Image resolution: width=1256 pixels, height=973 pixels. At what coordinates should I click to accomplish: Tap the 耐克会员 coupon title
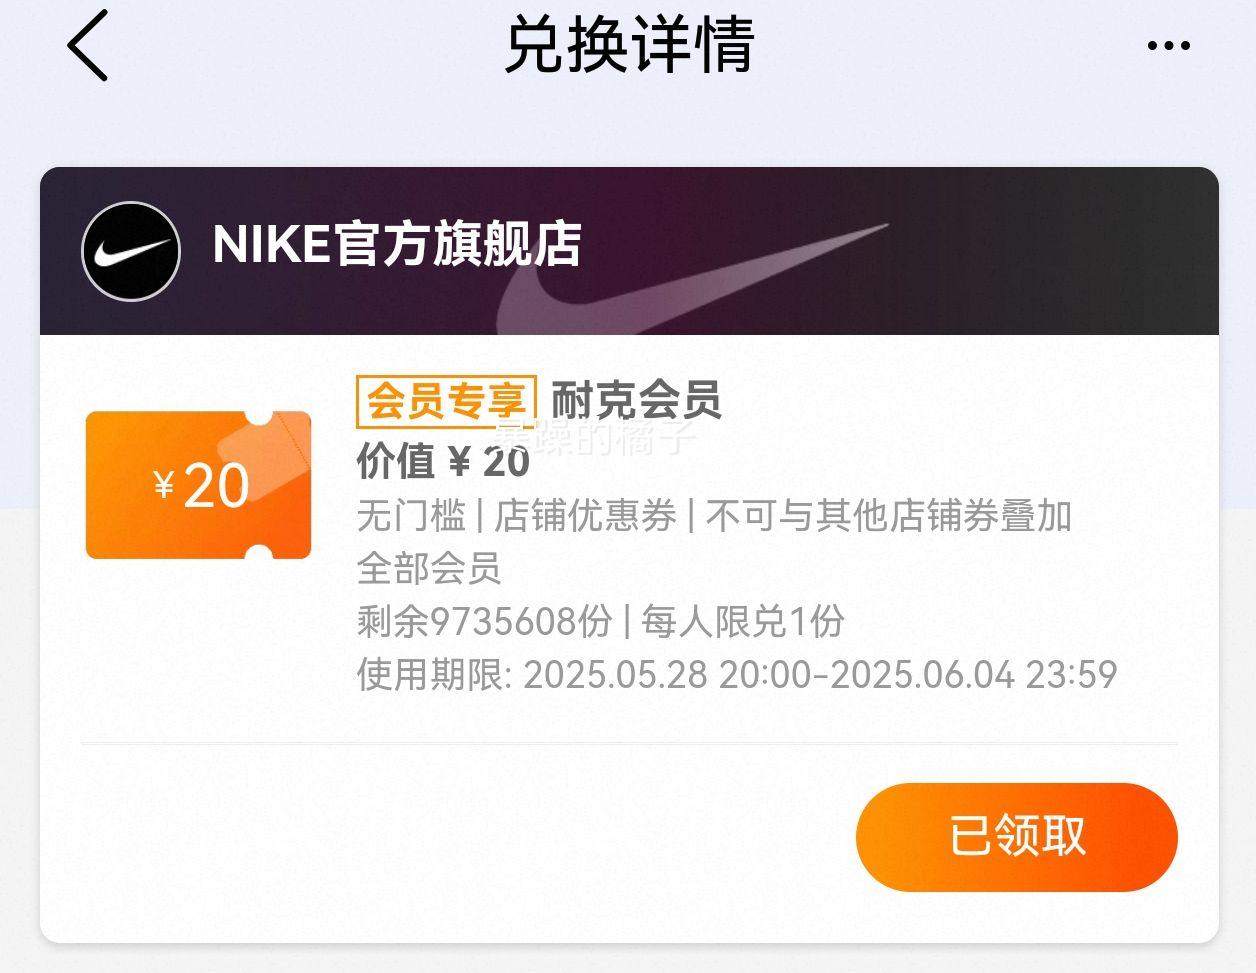636,401
